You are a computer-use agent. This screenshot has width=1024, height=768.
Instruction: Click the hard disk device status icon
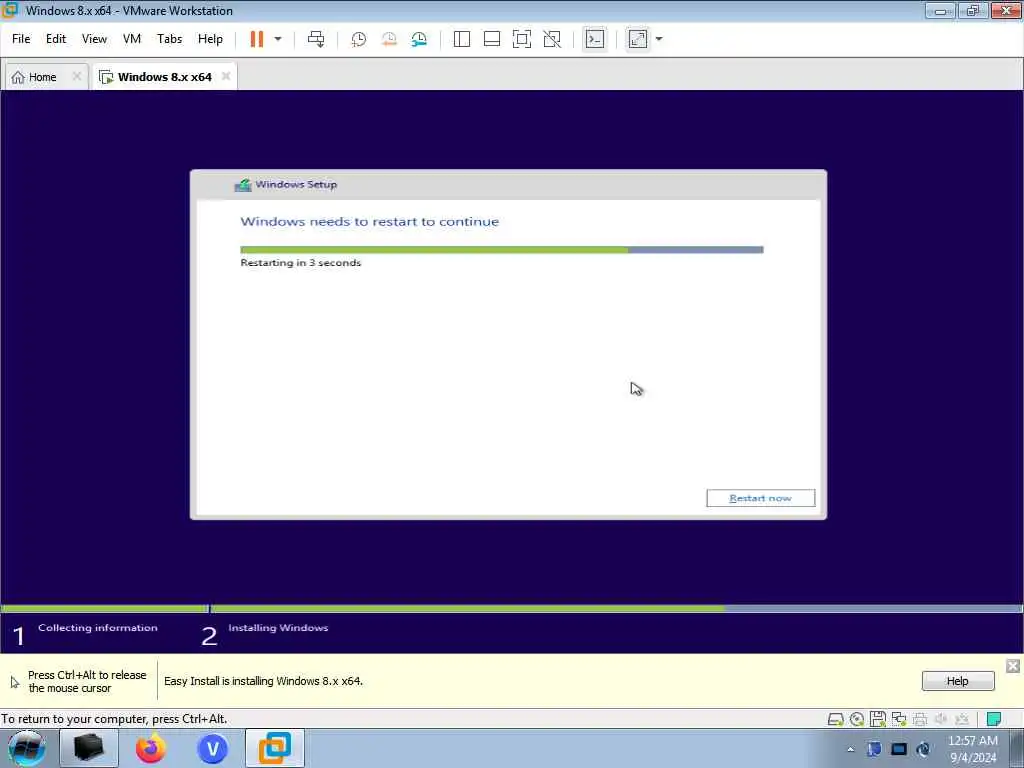(835, 720)
